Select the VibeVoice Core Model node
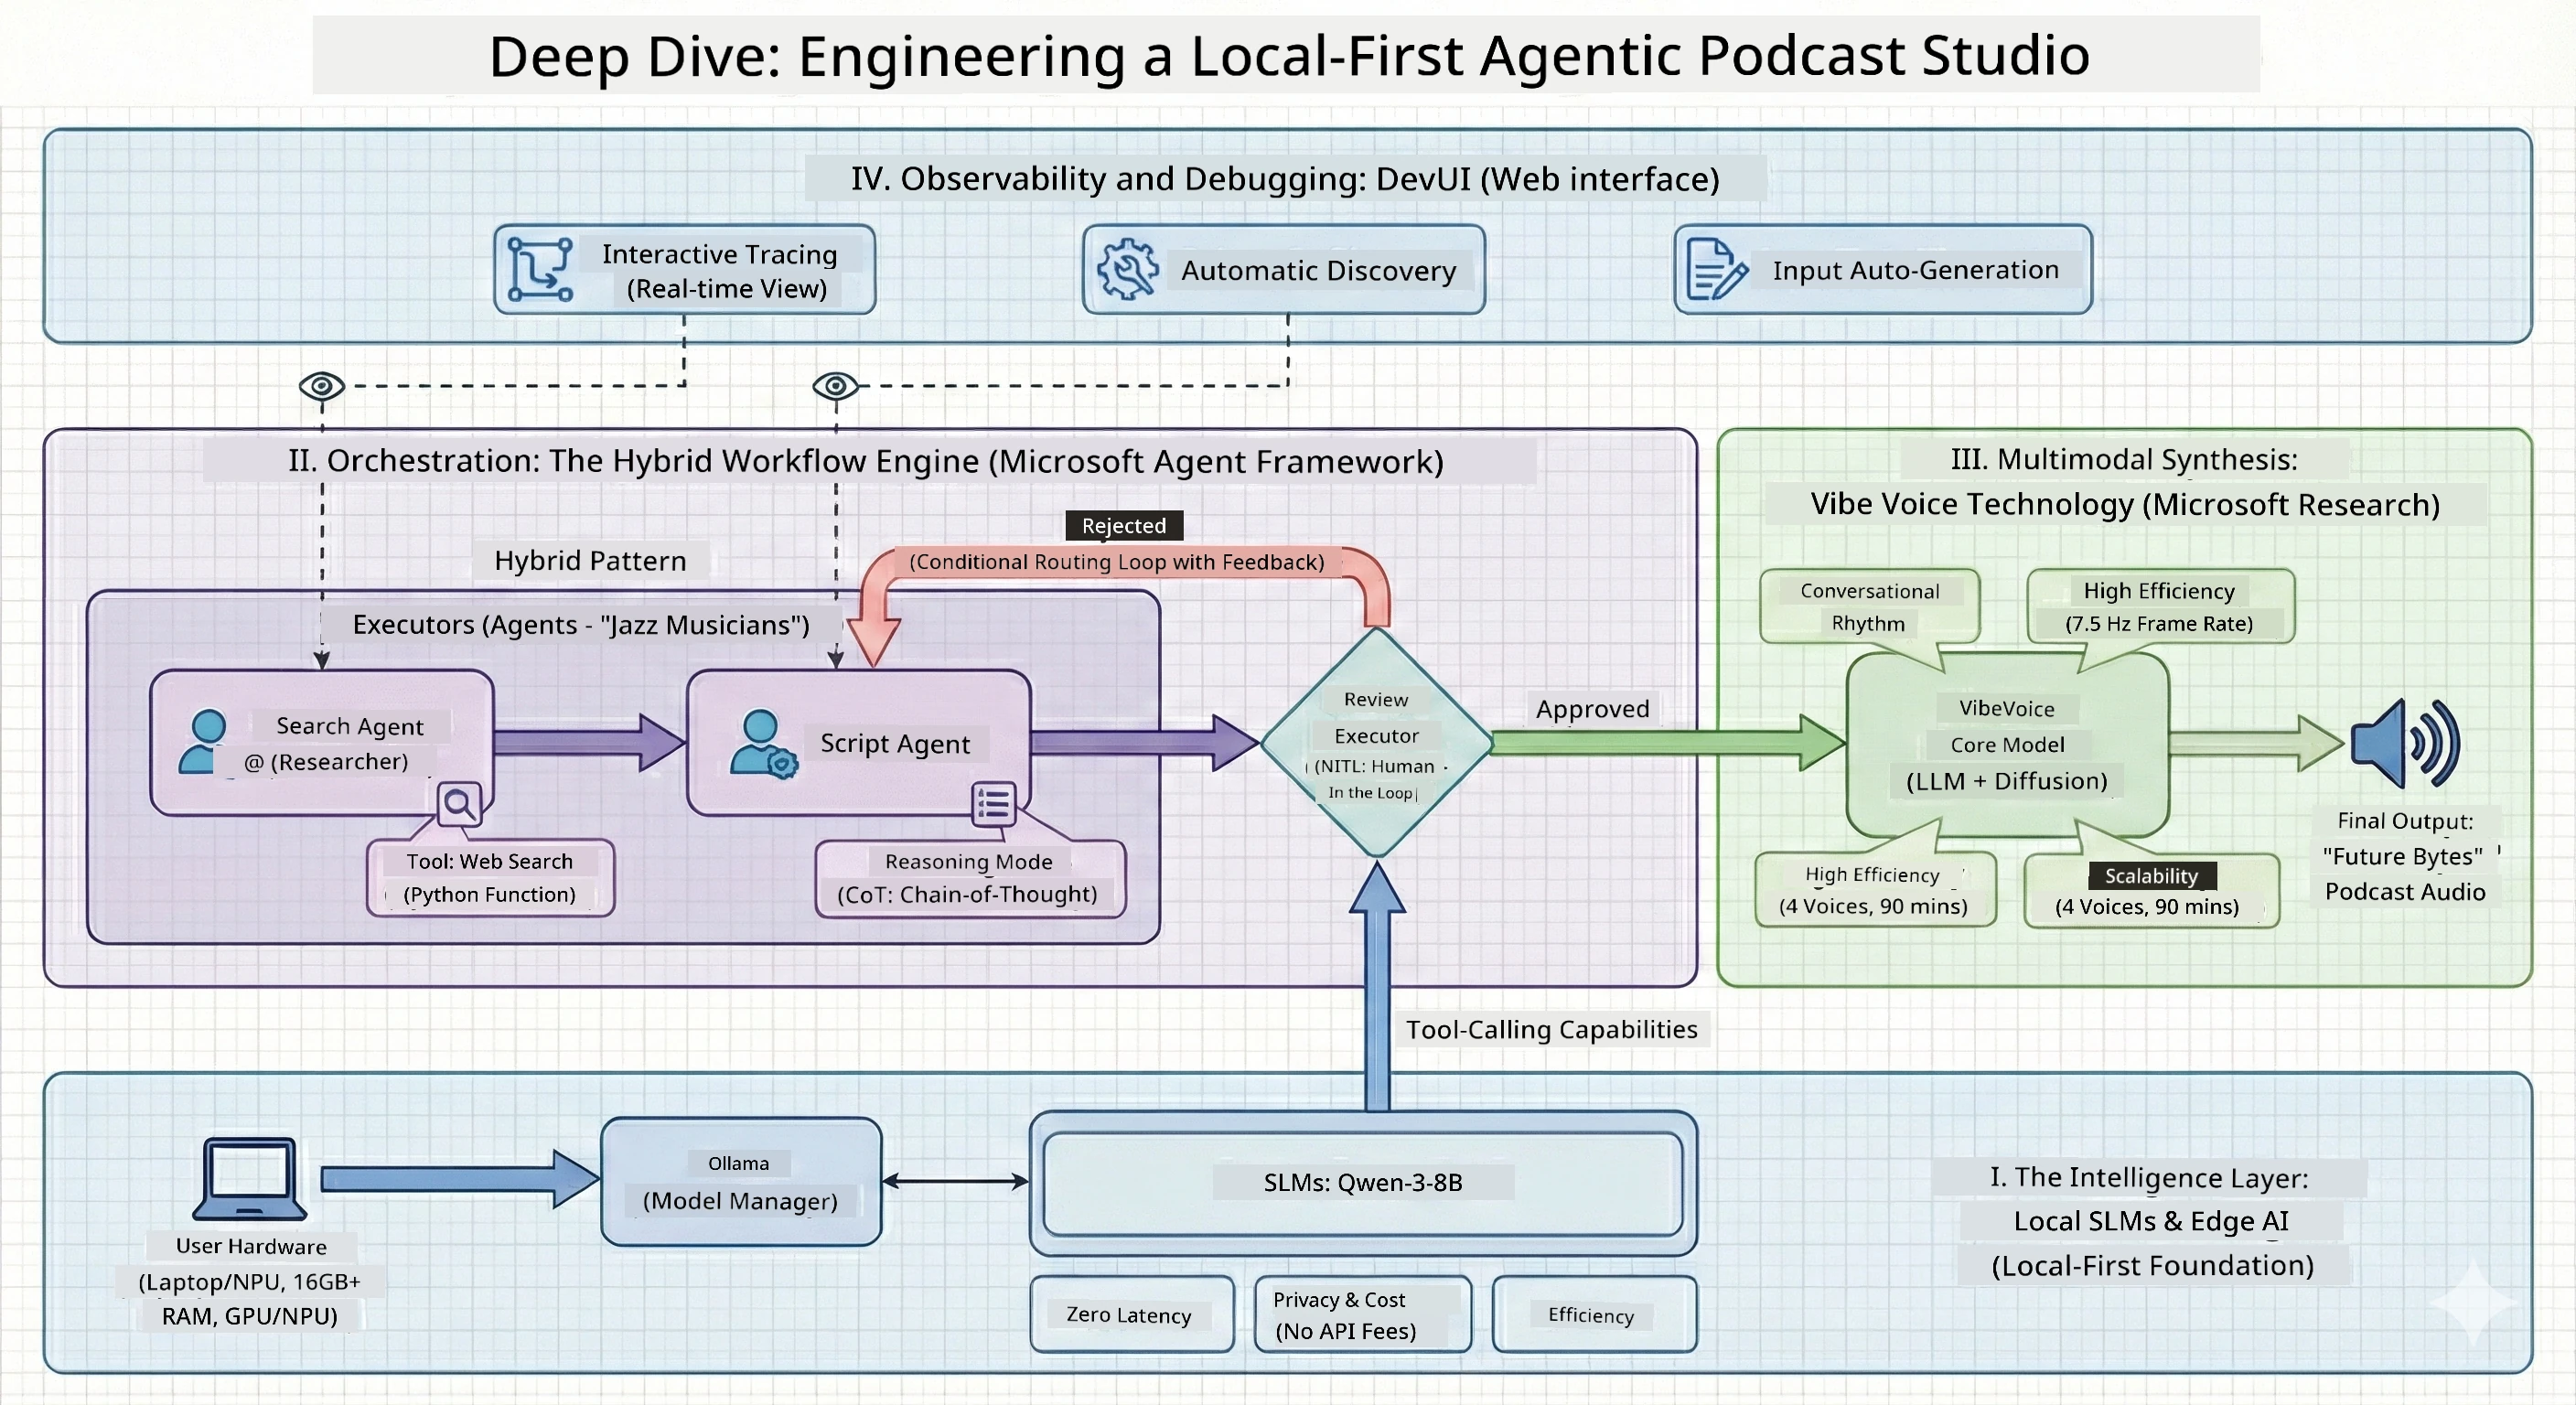Viewport: 2576px width, 1405px height. (2008, 745)
